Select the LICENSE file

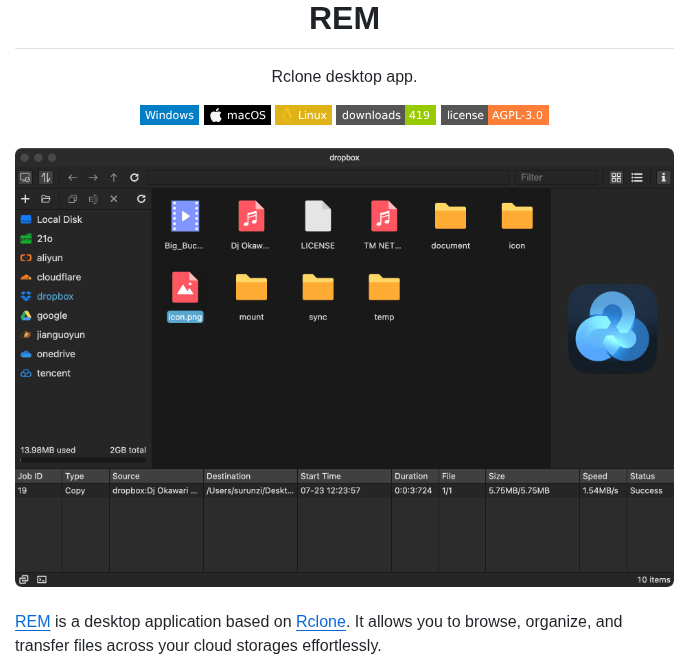pyautogui.click(x=318, y=224)
